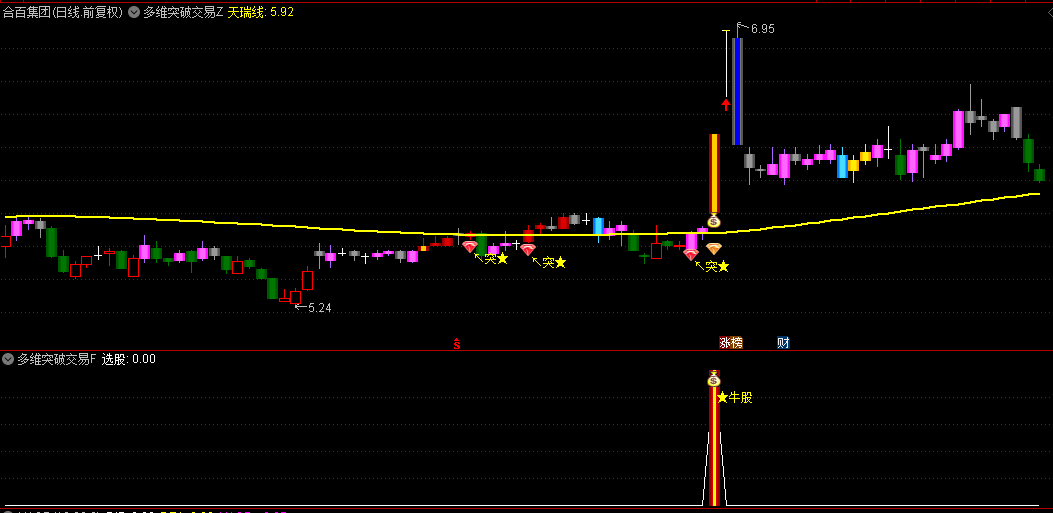Viewport: 1053px width, 513px height.
Task: Select the 多维突破交易F indicator name
Action: 57,359
